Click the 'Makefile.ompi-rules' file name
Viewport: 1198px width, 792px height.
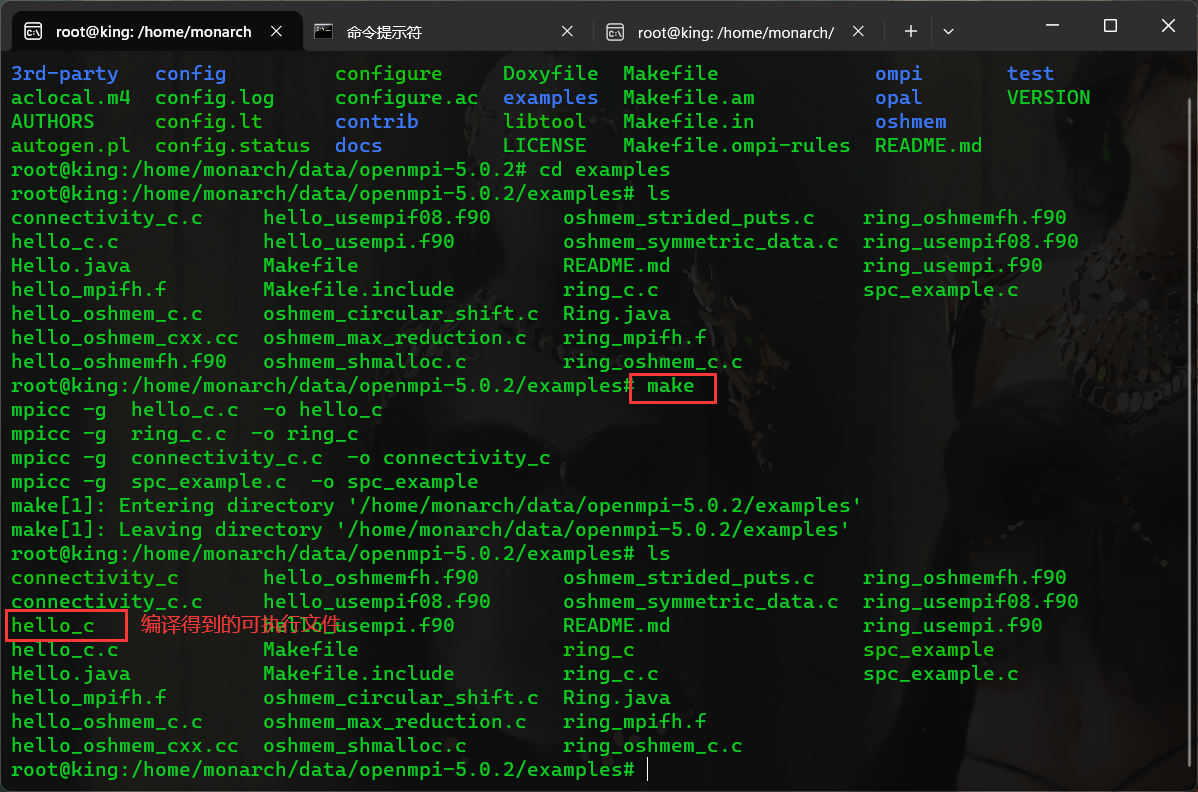pyautogui.click(x=737, y=146)
